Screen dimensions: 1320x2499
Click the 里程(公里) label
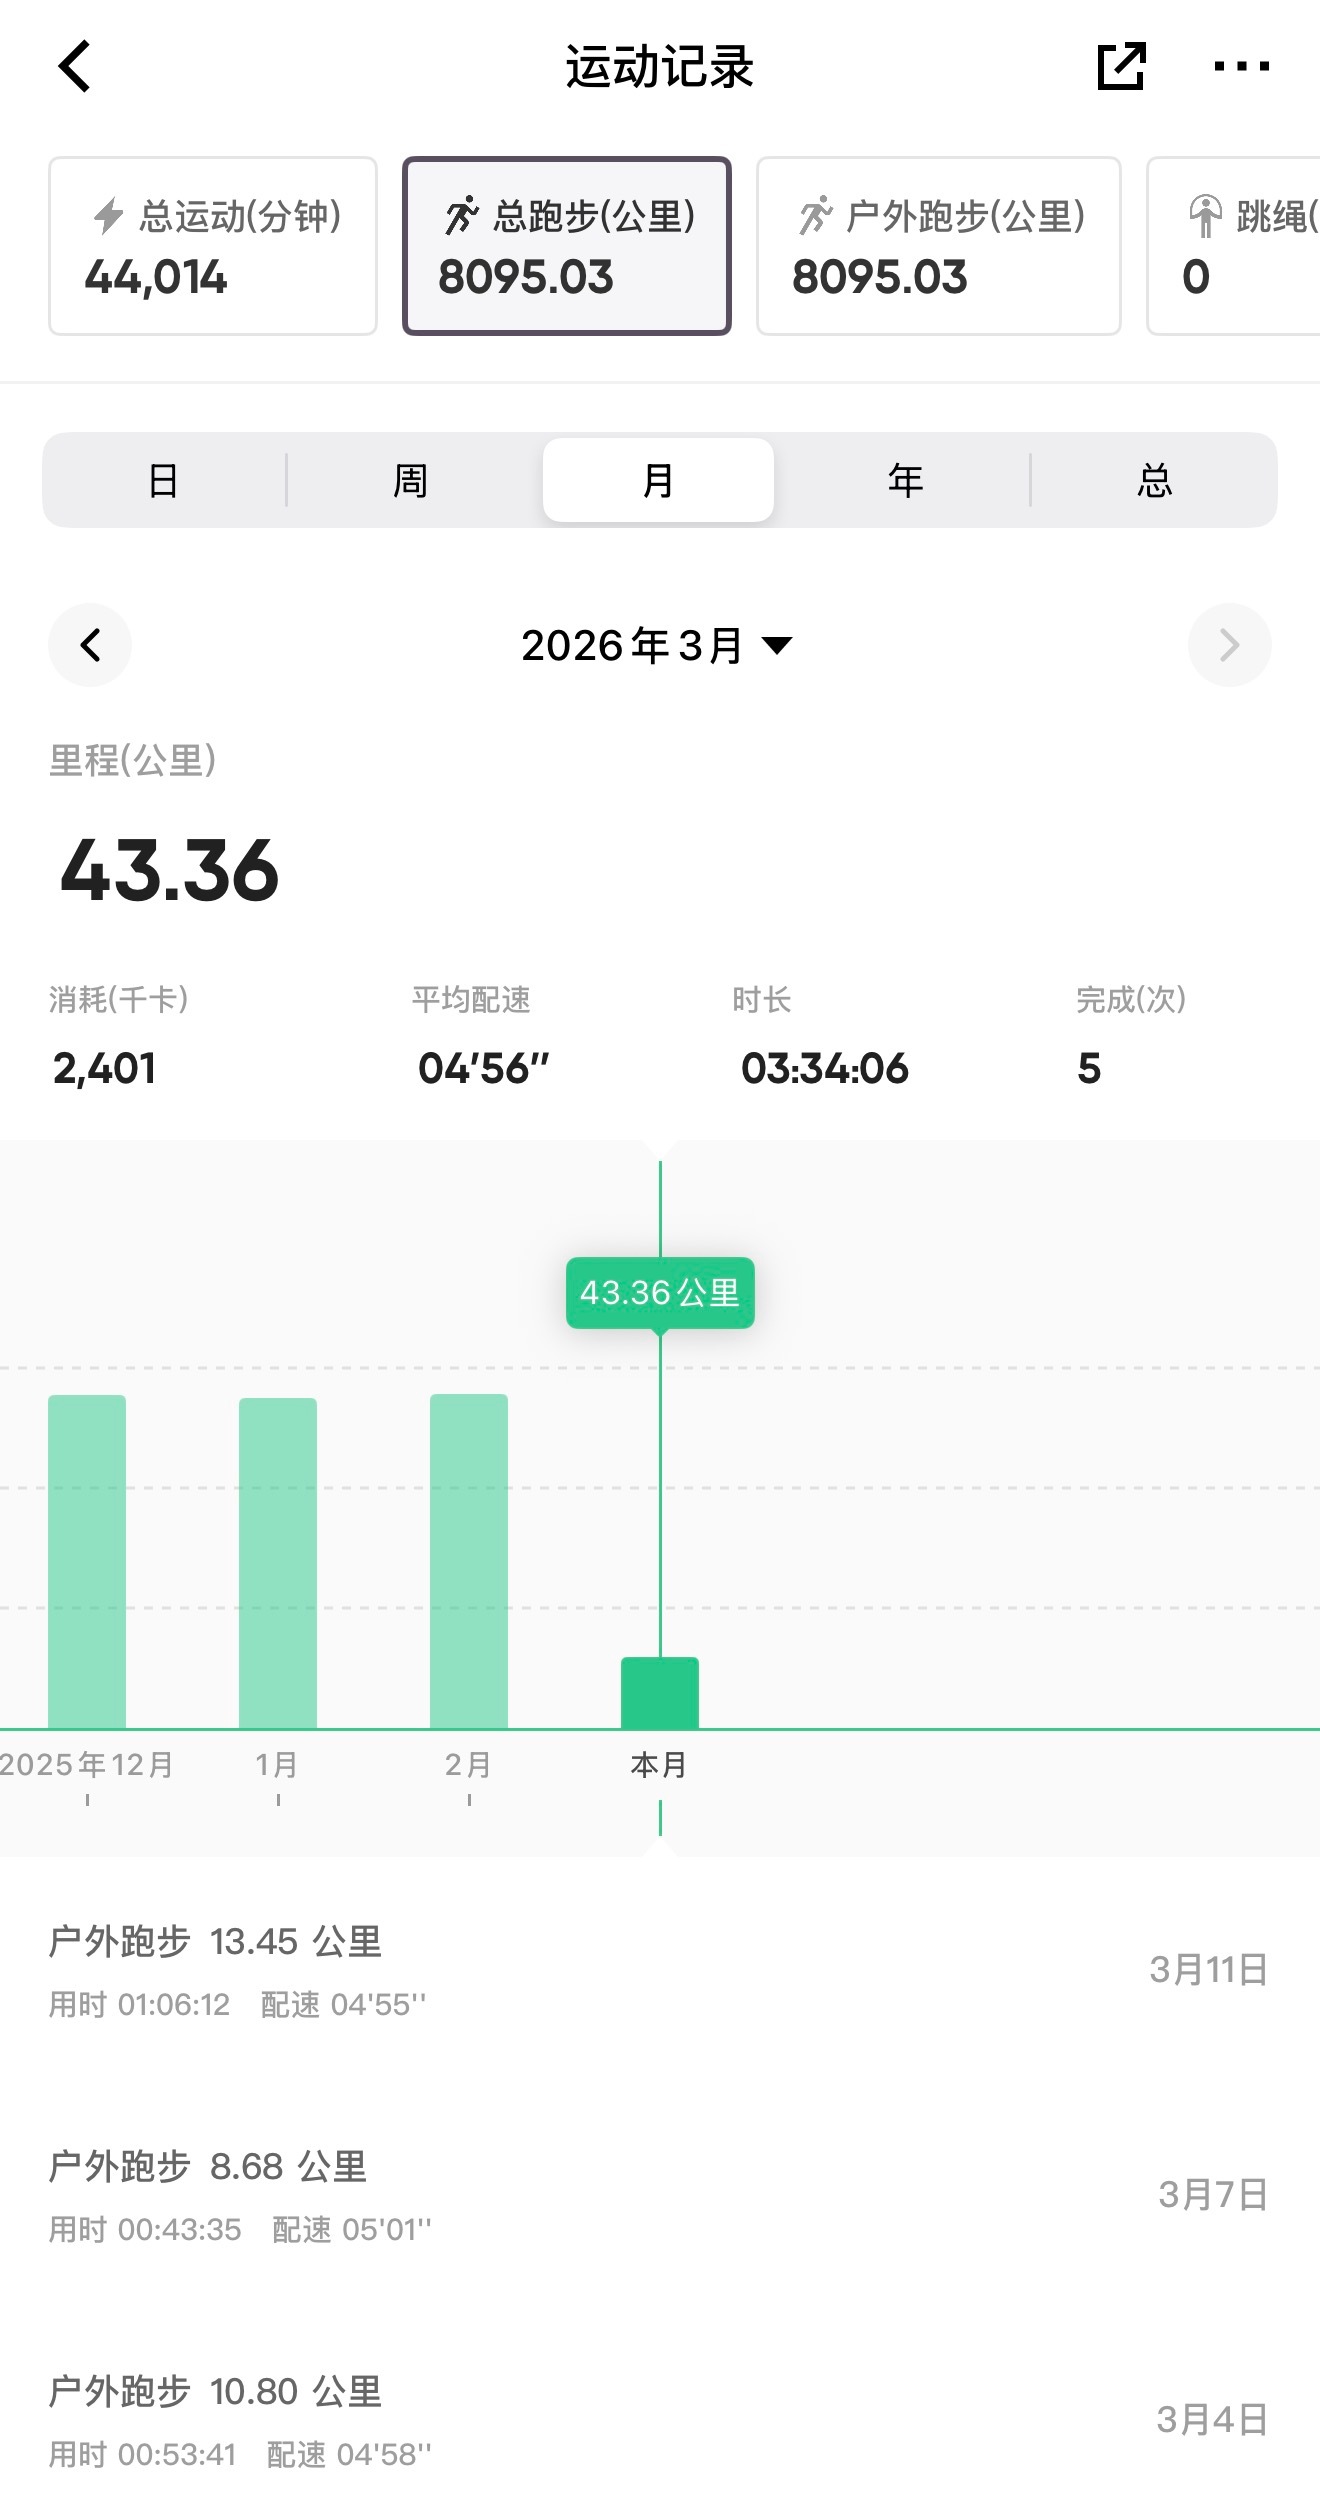click(133, 761)
